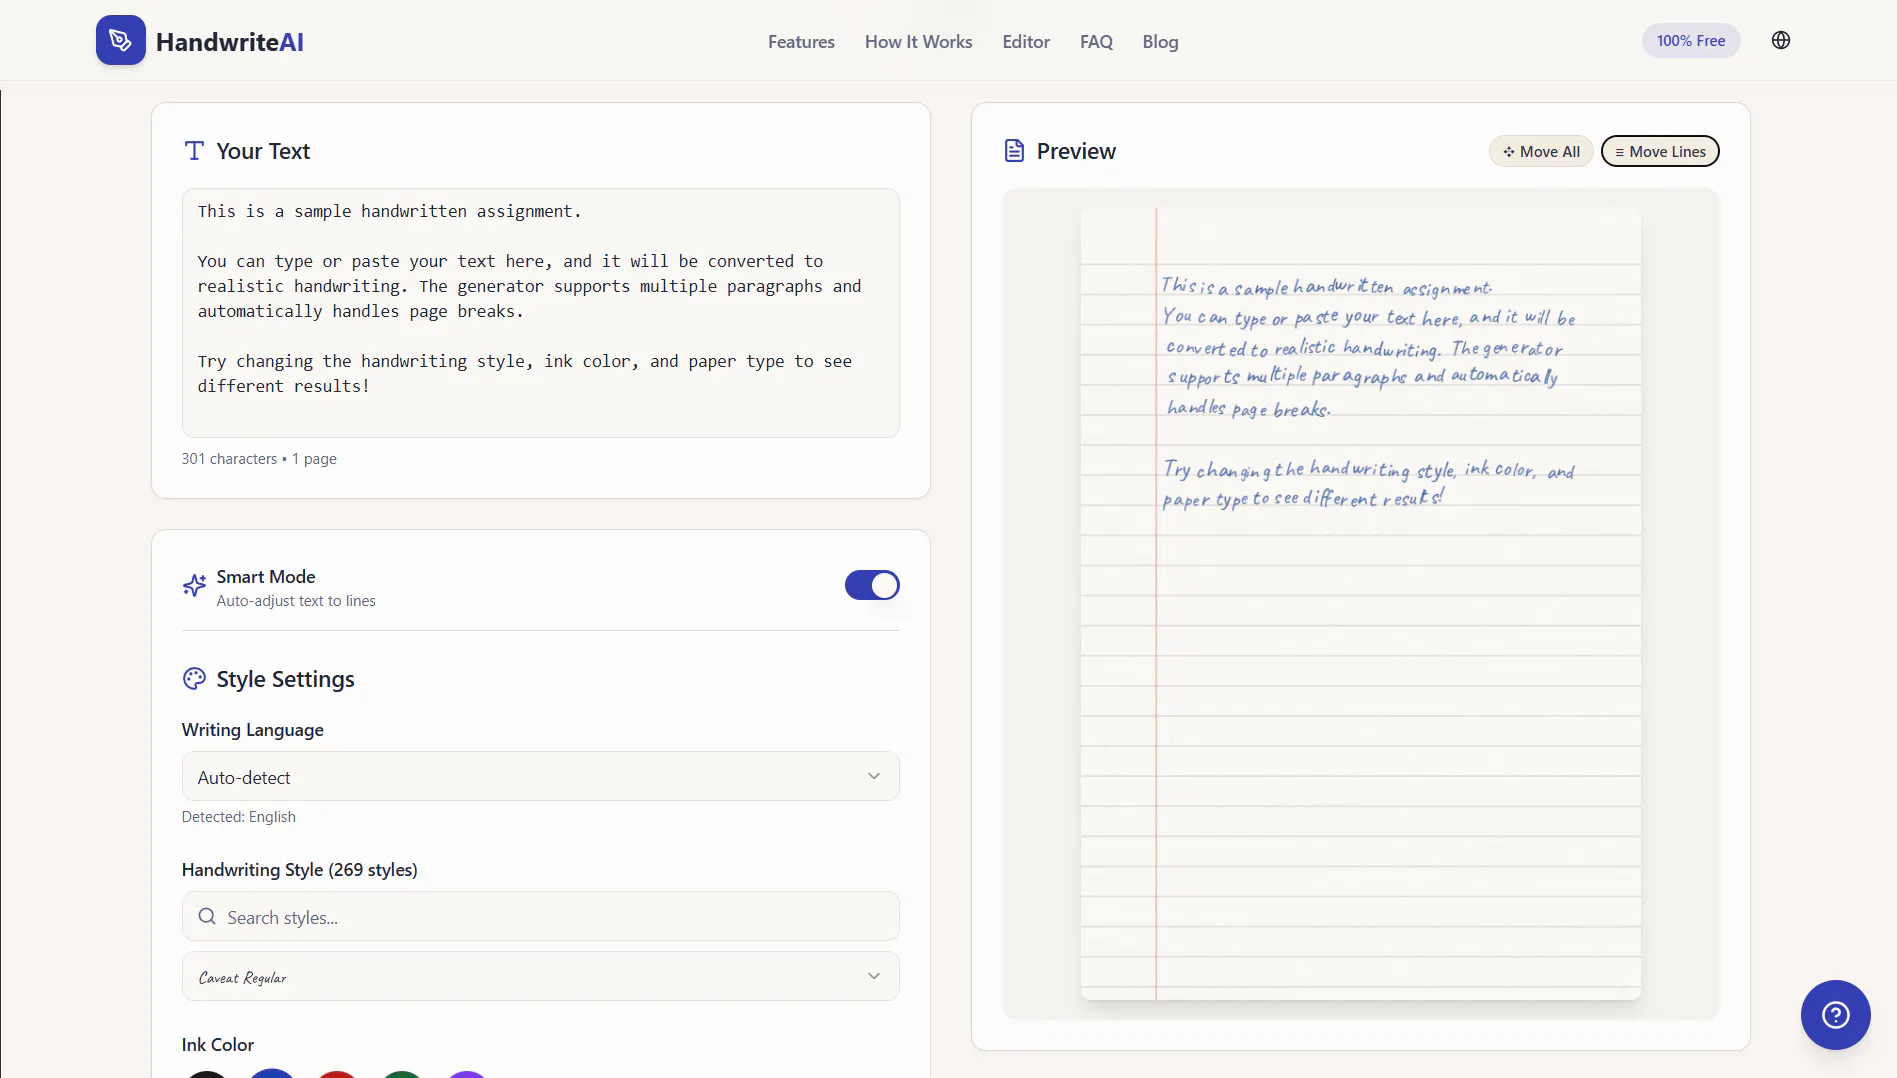Click the 'Auto-adjust text to lines' caption
Screen dimensions: 1897x1078
pos(296,601)
